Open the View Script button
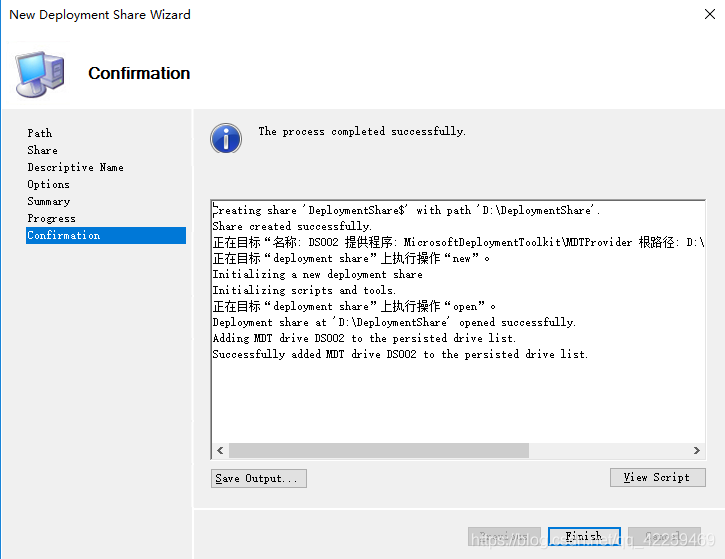The height and width of the screenshot is (559, 725). (x=656, y=477)
